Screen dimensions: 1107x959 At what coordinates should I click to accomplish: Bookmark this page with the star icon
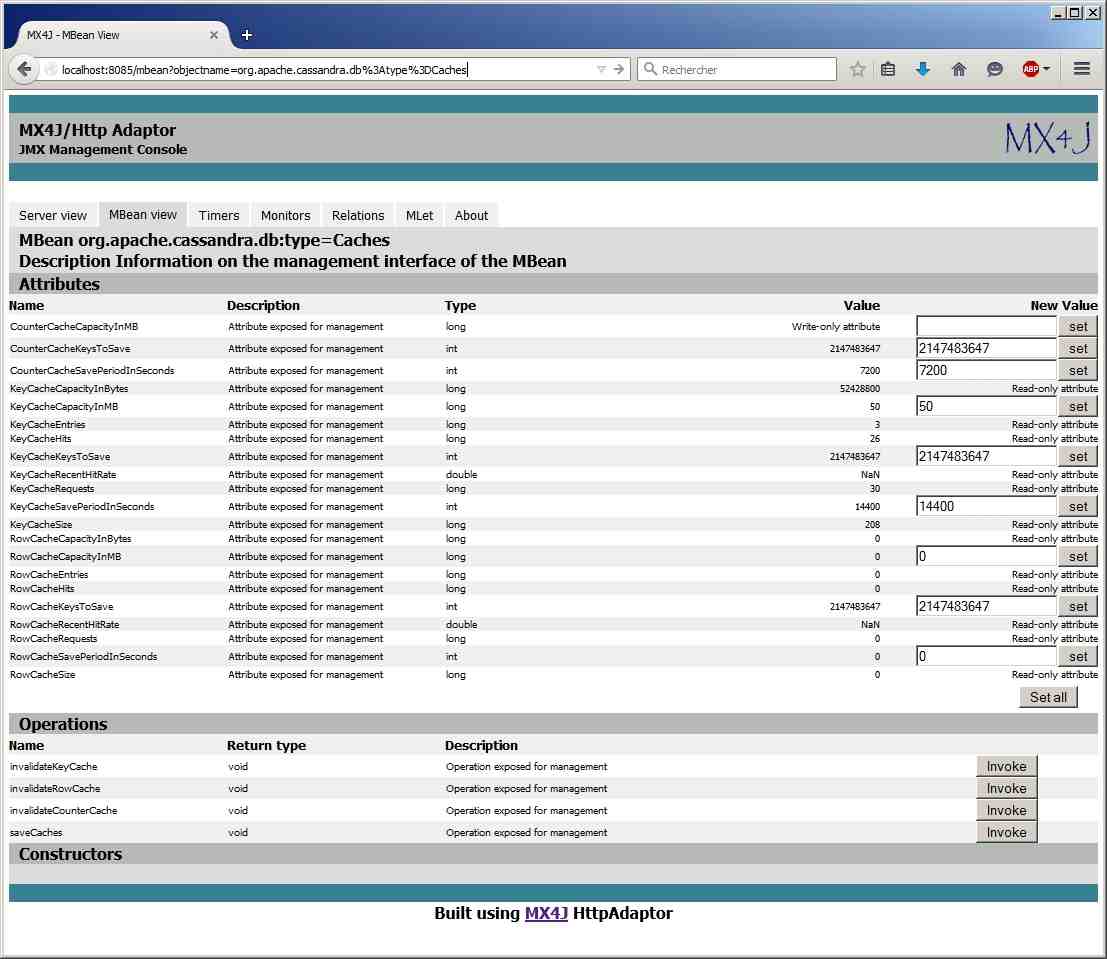tap(857, 69)
